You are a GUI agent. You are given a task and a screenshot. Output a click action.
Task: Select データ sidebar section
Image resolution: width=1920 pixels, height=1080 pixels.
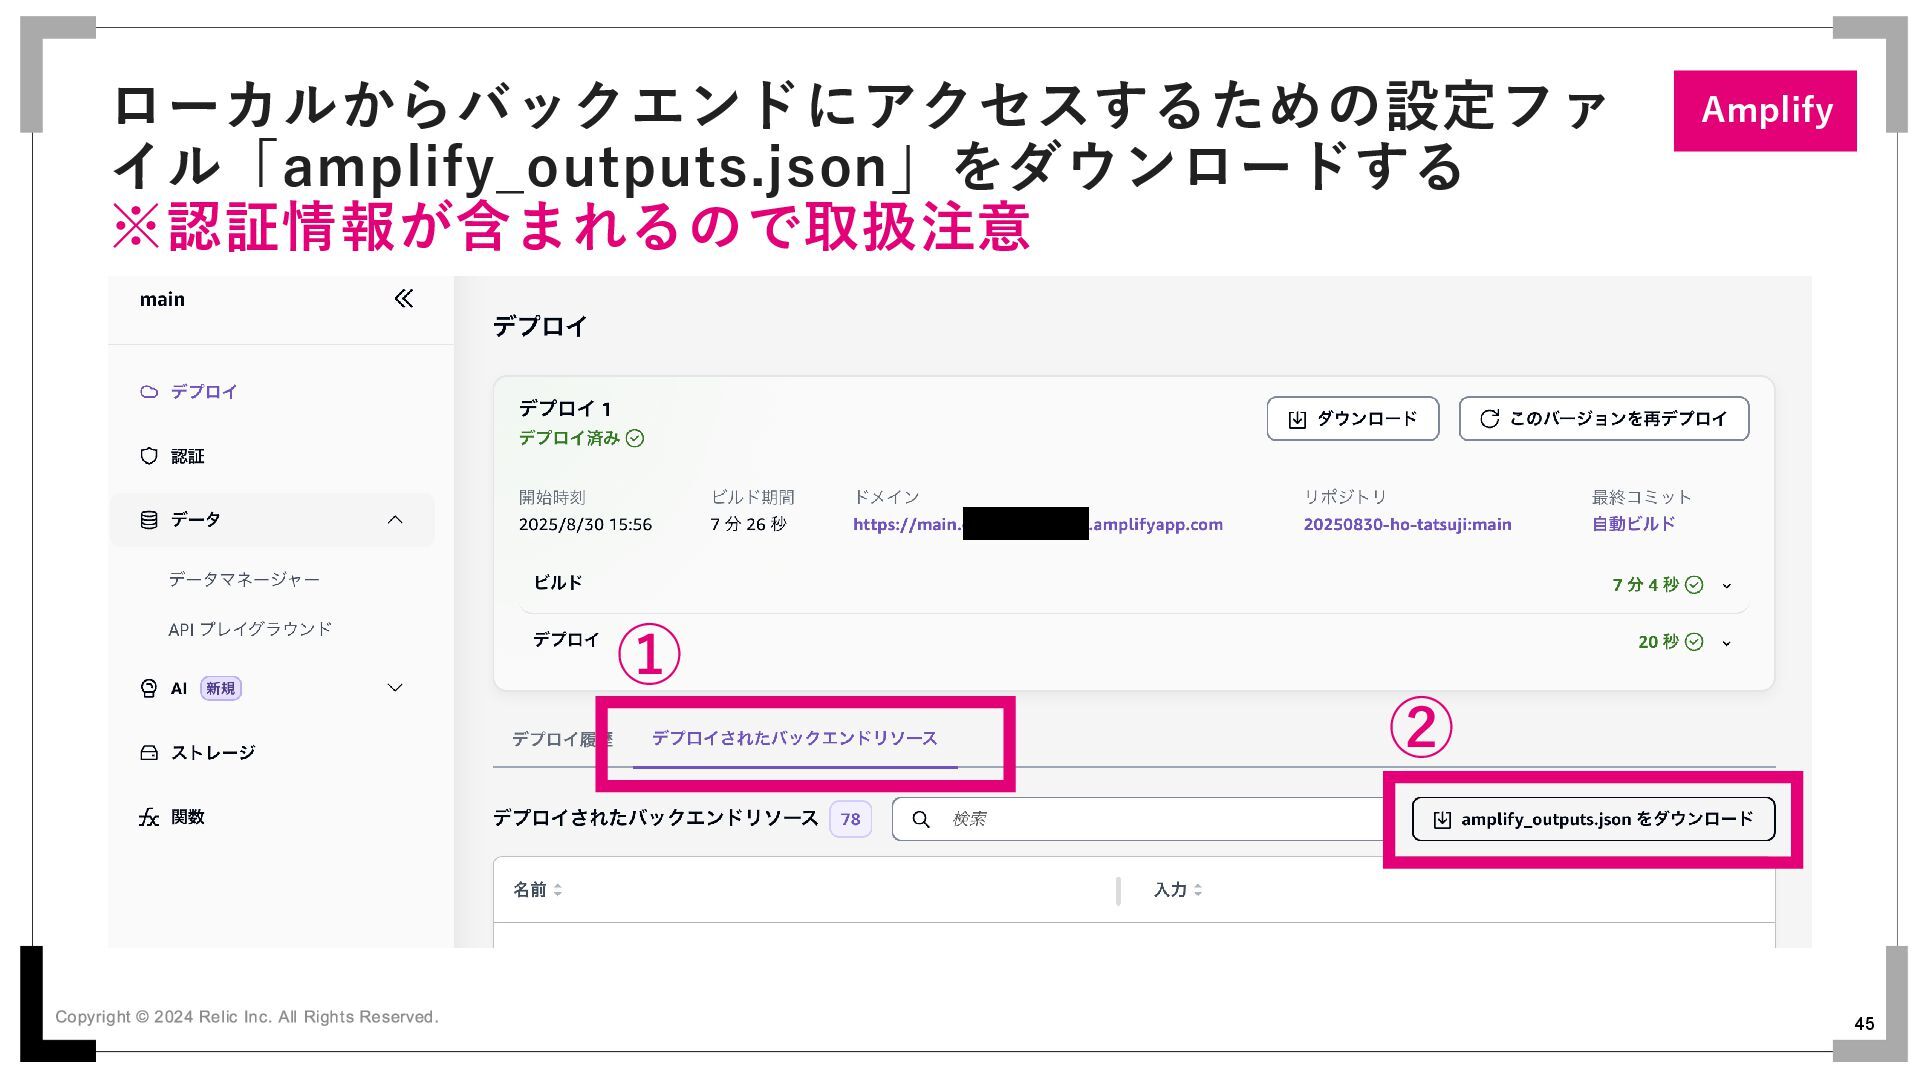pos(272,520)
